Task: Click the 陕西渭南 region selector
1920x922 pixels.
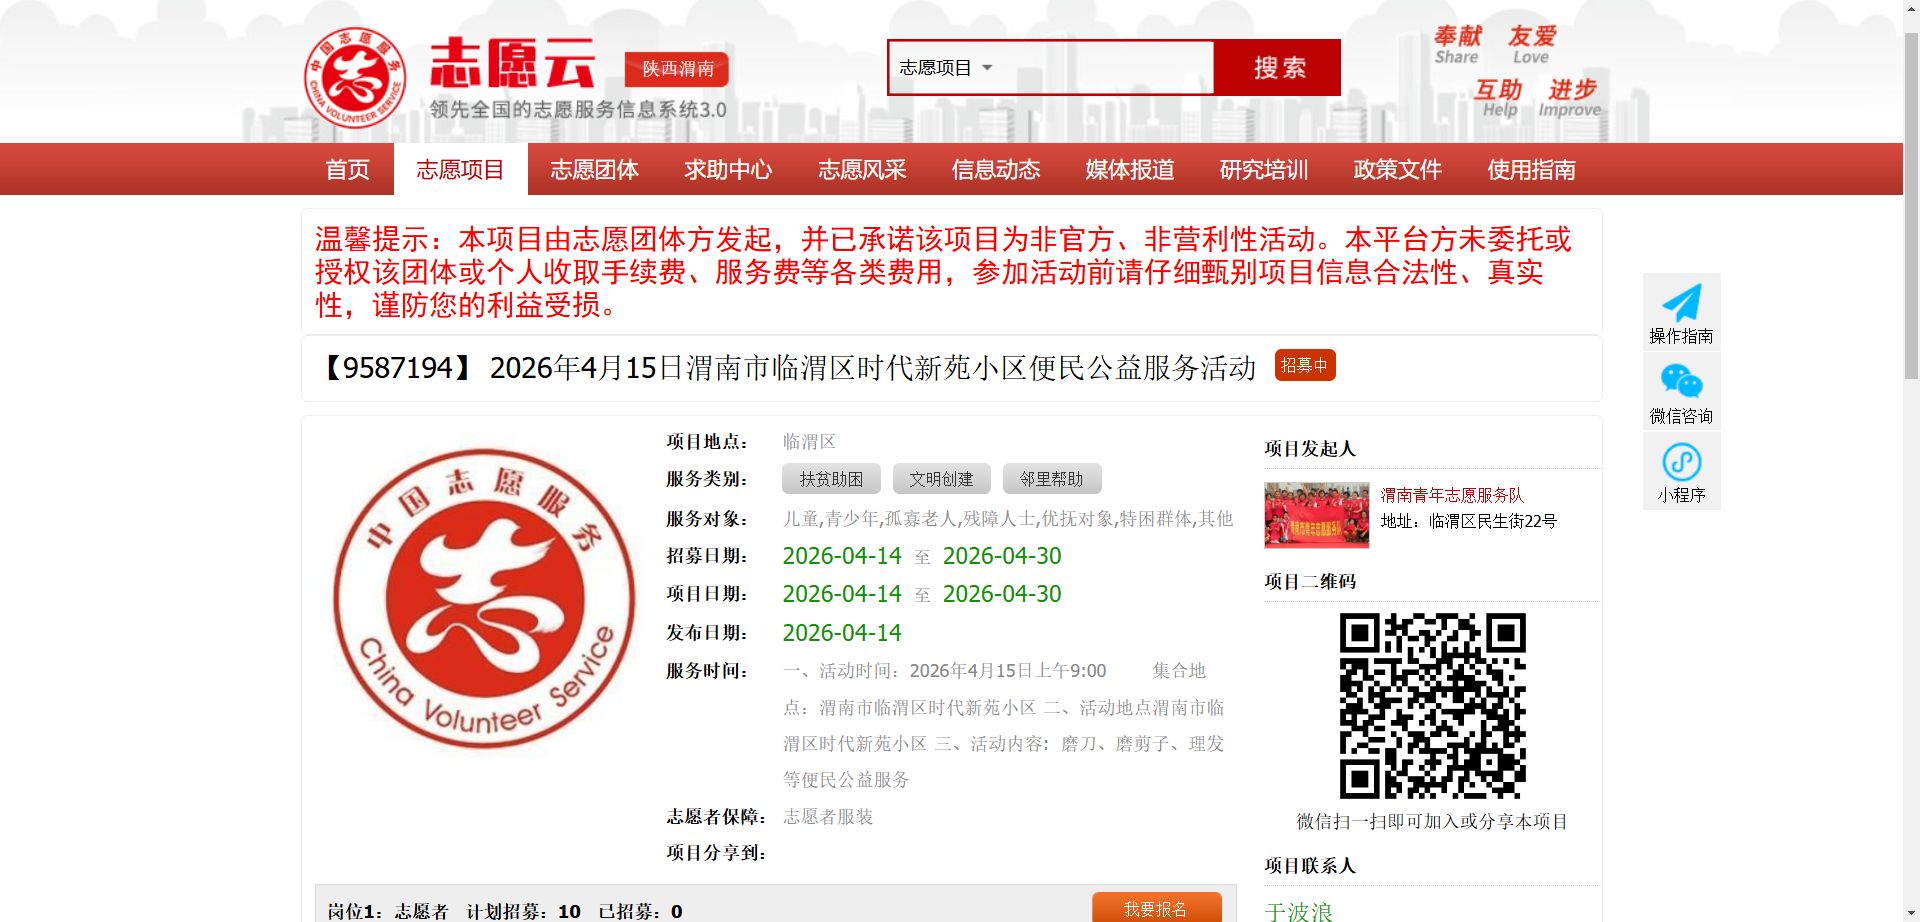Action: 677,69
